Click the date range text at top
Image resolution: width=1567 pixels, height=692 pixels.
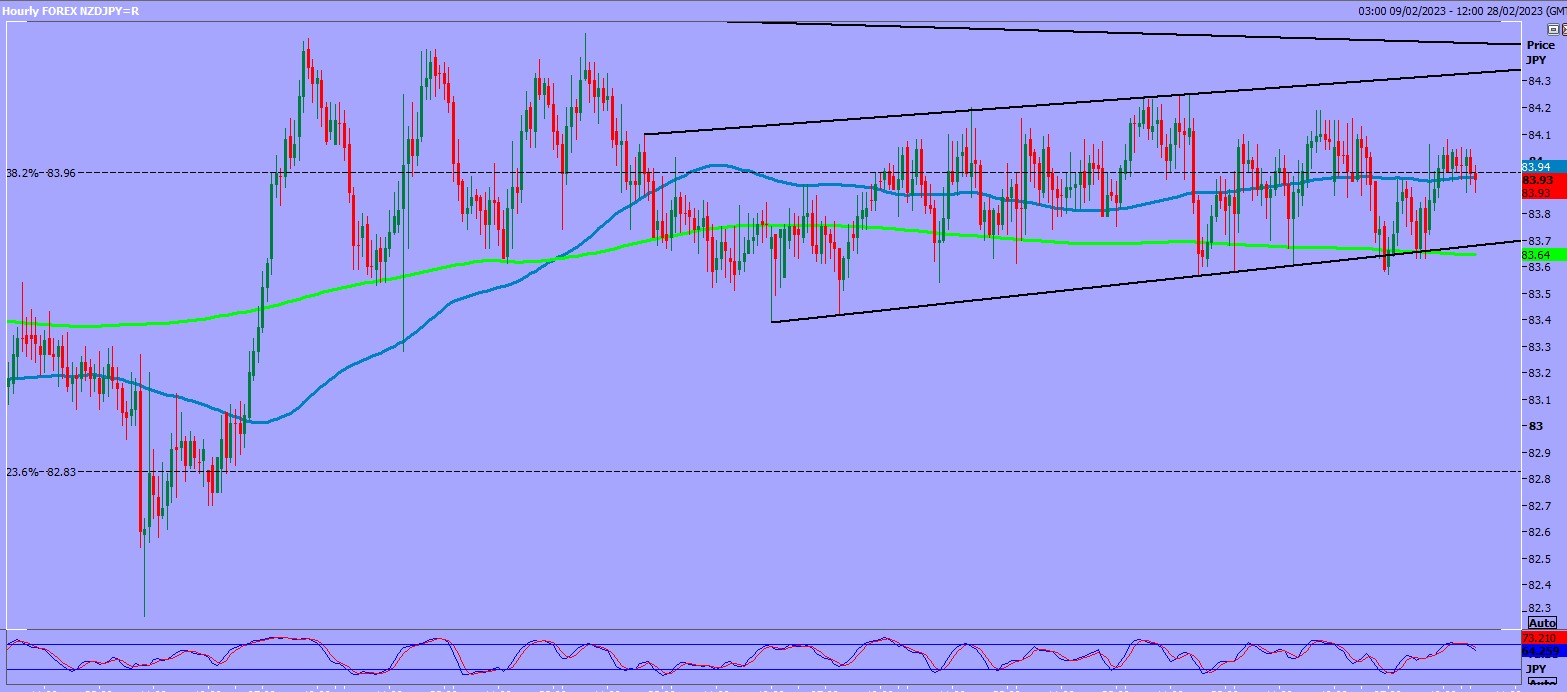(1448, 11)
